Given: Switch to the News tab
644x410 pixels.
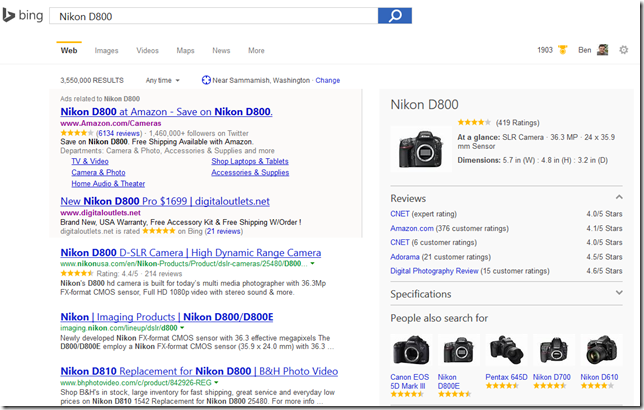Looking at the screenshot, I should [221, 51].
